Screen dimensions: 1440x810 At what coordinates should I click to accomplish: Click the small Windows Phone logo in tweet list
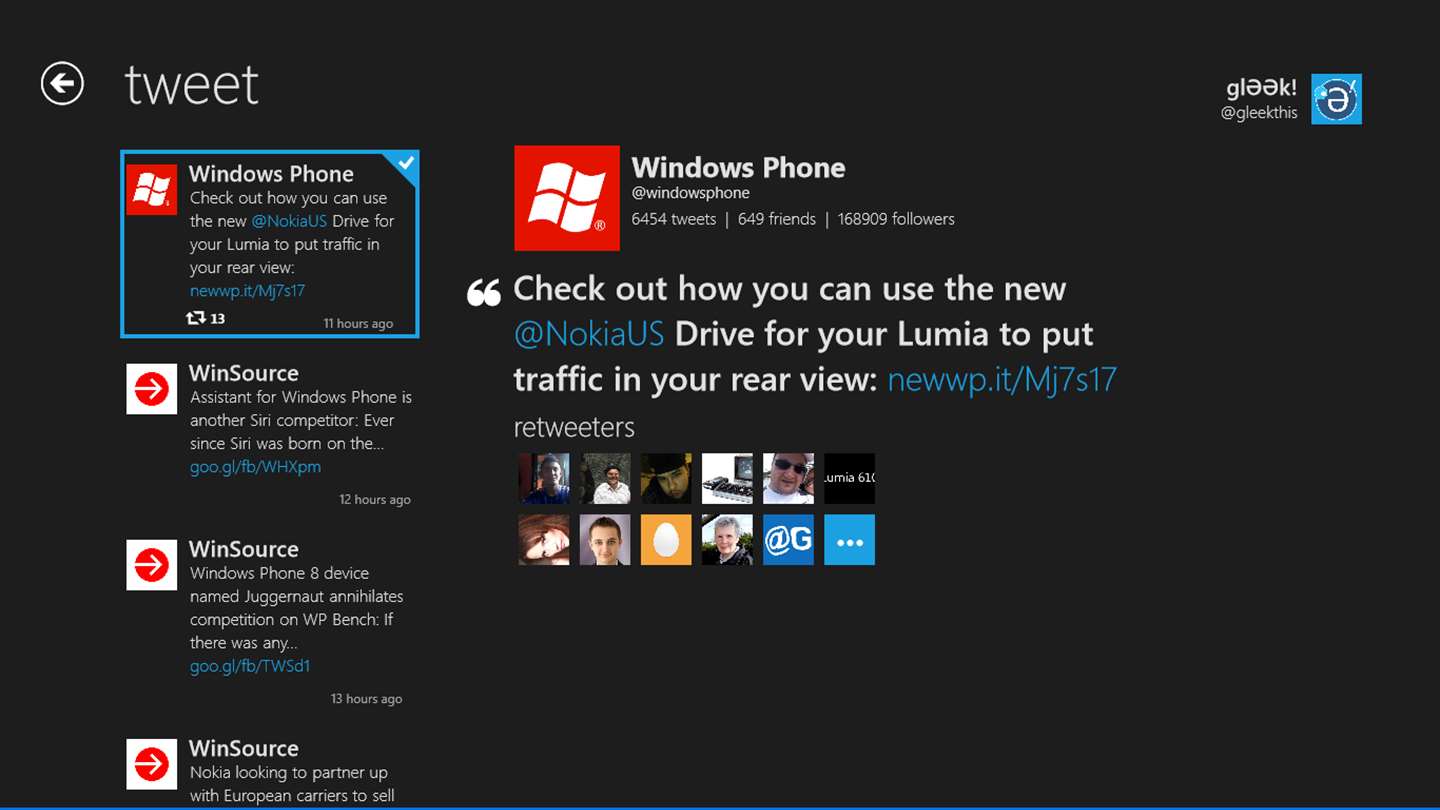point(152,189)
